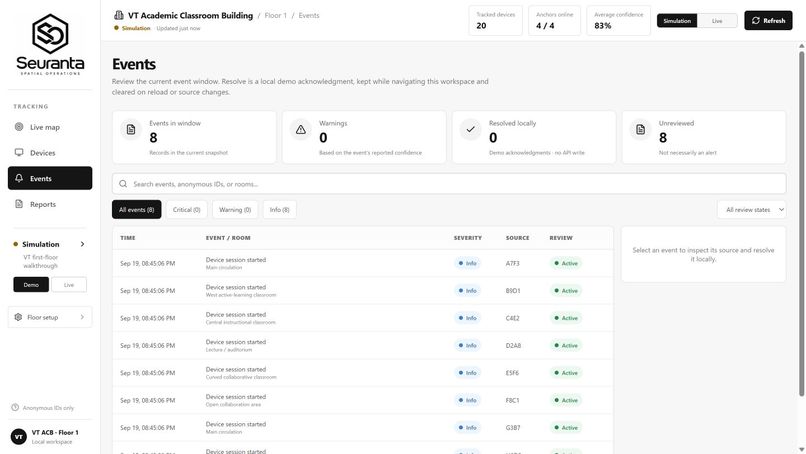Select the Reports document icon
This screenshot has width=806, height=454.
click(x=19, y=204)
